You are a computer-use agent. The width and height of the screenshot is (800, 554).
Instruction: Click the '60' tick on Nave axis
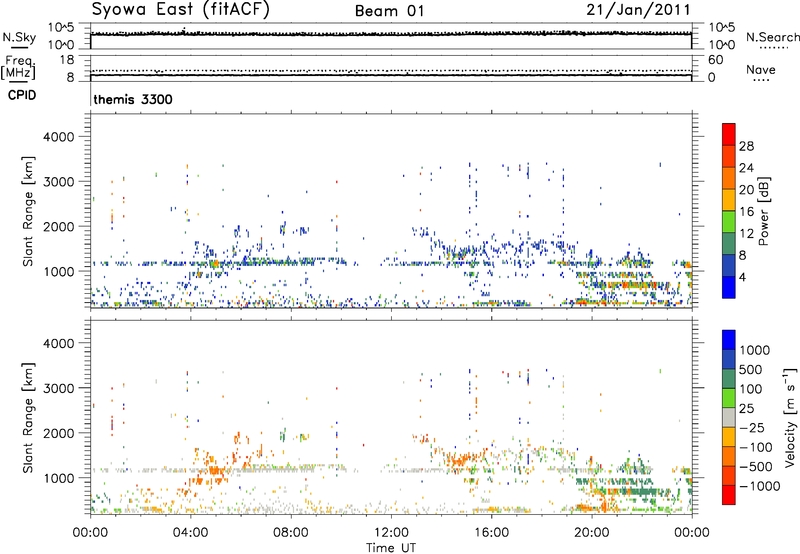click(716, 60)
